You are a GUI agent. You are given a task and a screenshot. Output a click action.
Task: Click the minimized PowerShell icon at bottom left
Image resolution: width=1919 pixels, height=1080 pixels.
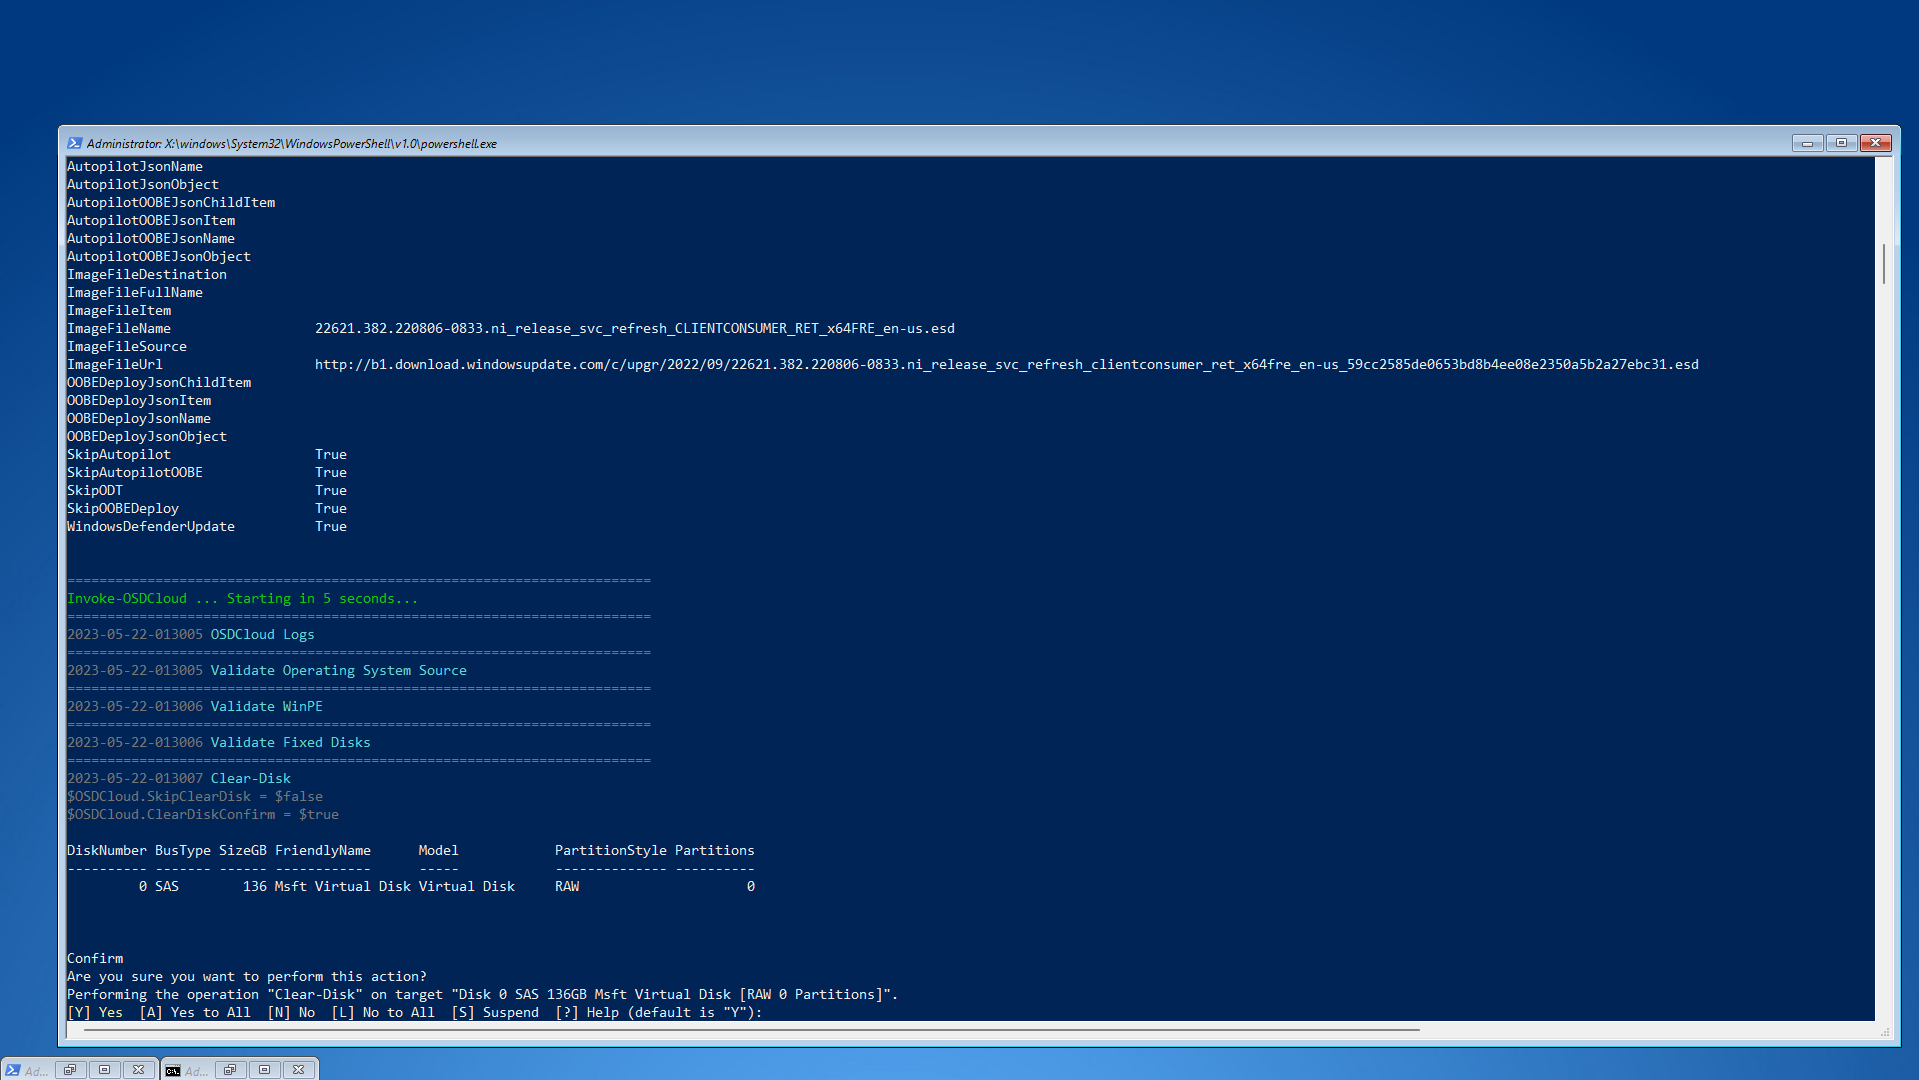tap(13, 1070)
